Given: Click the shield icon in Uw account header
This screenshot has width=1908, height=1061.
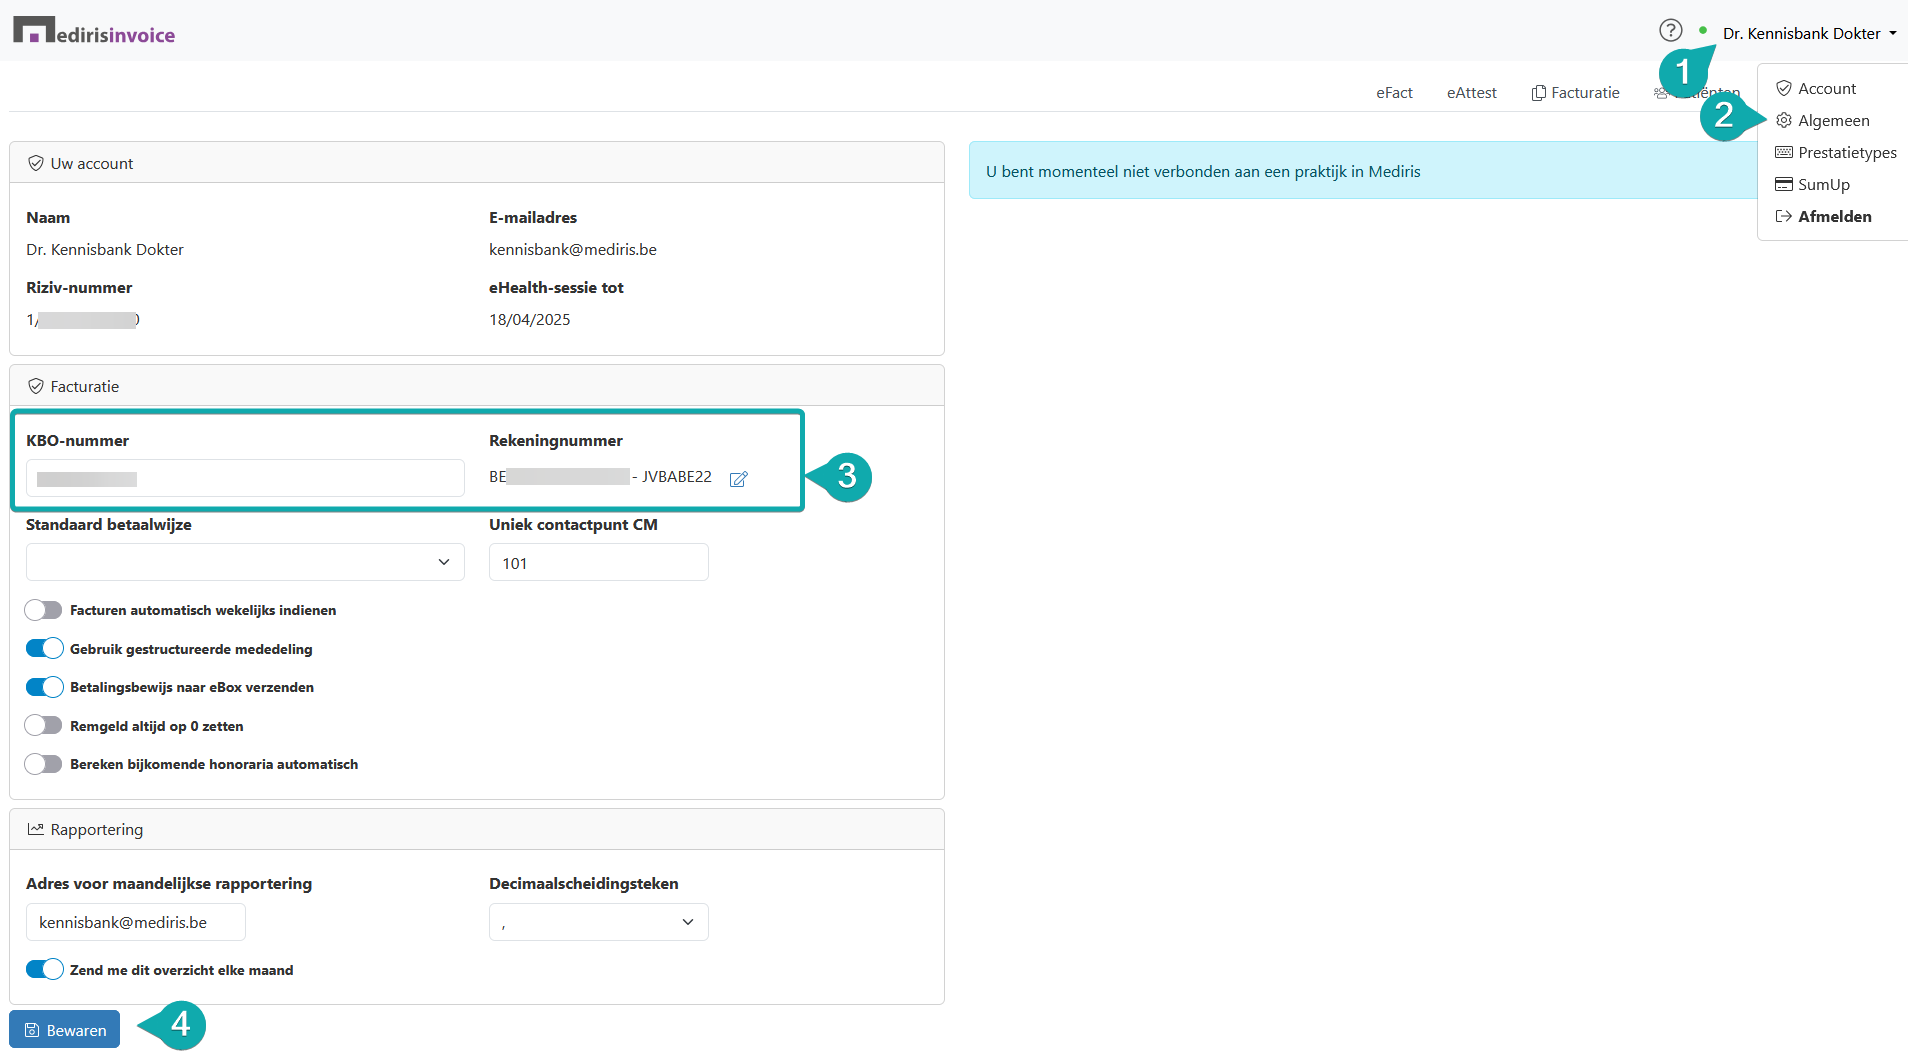Looking at the screenshot, I should point(36,163).
